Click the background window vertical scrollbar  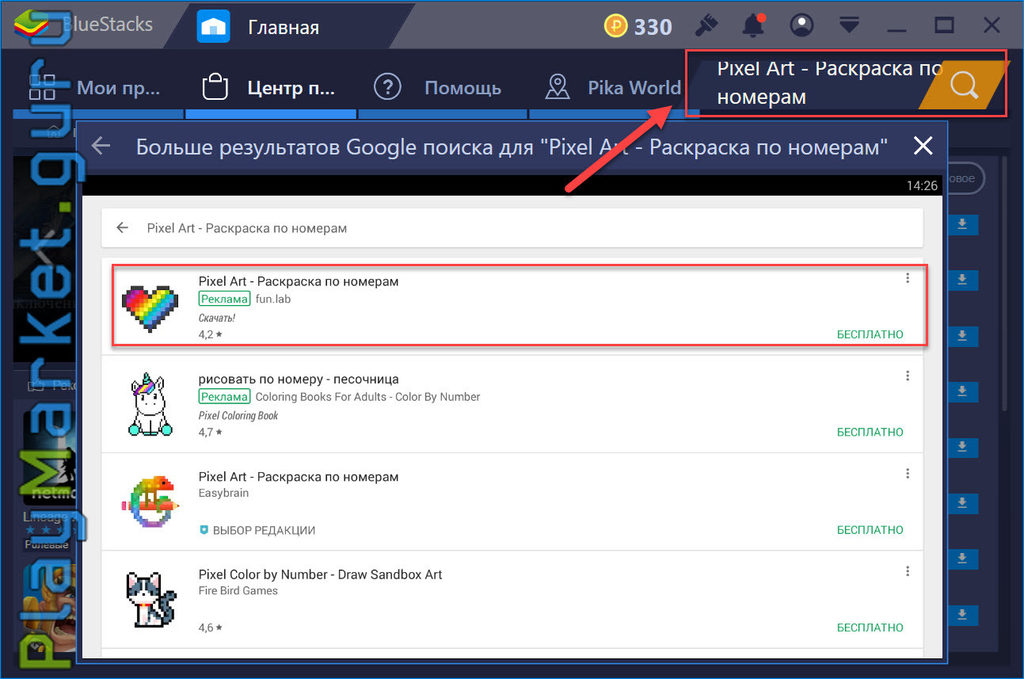coord(1005,281)
